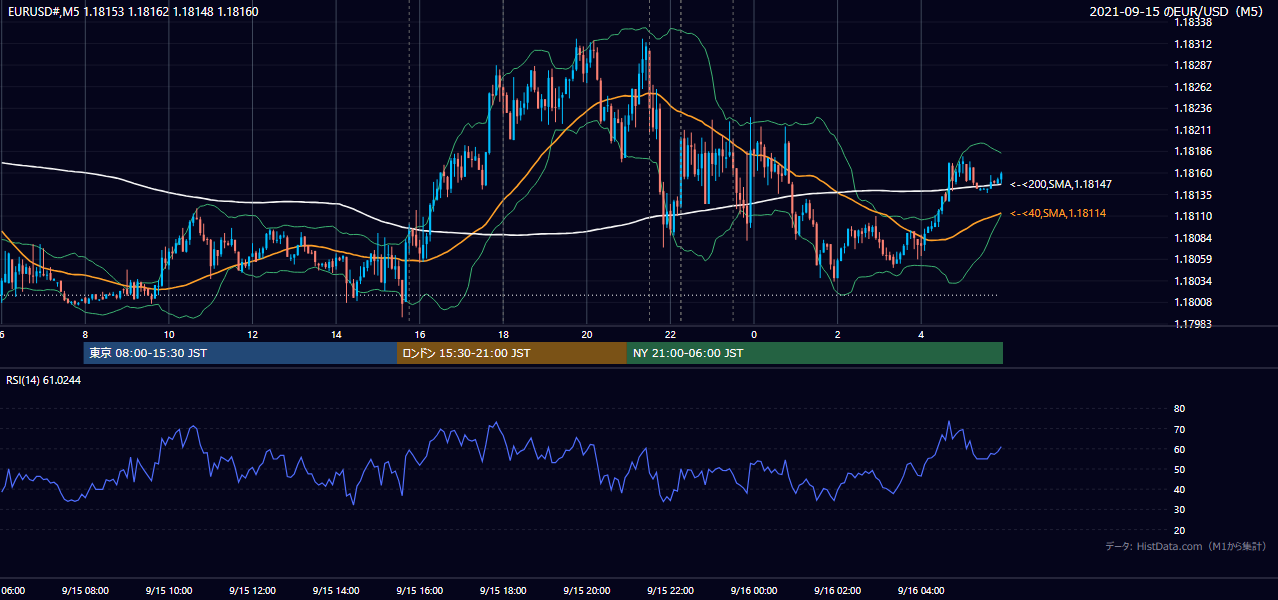Click price axis value 1.18186
Viewport: 1278px width, 600px height.
pos(1194,151)
